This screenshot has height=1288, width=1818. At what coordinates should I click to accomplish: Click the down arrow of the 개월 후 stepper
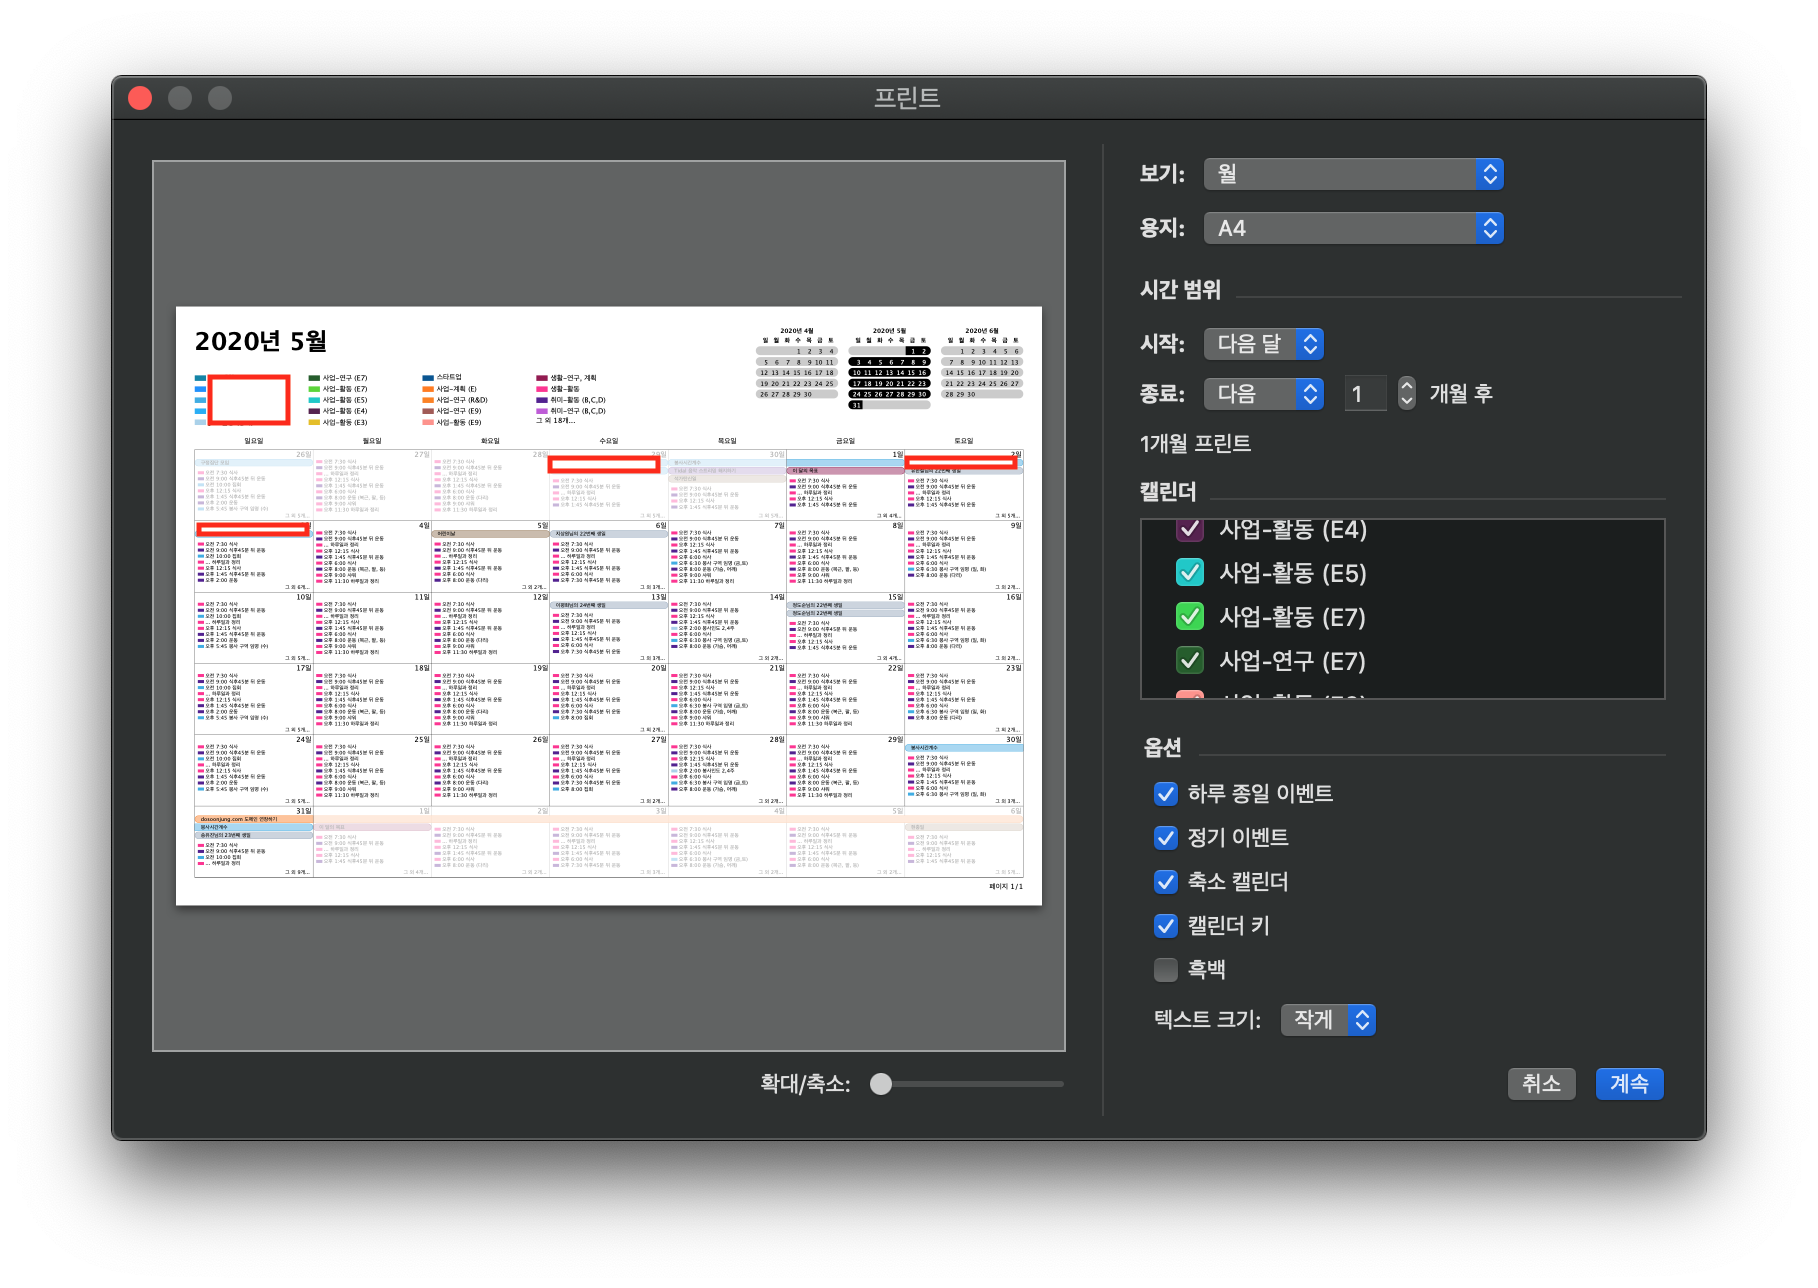point(1407,402)
